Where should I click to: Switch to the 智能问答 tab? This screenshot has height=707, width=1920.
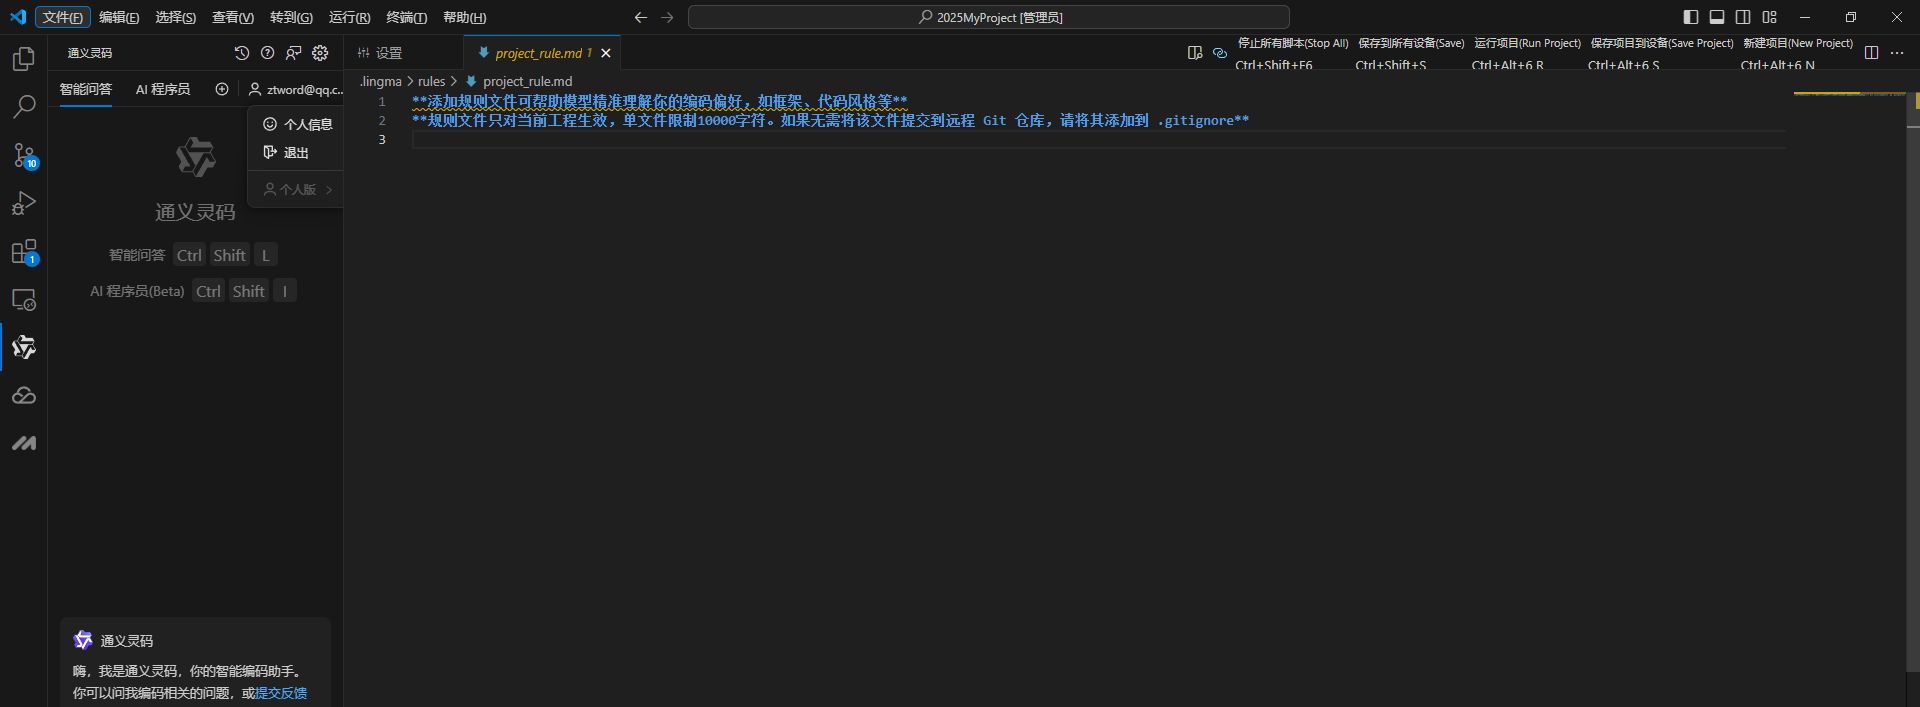click(x=86, y=89)
